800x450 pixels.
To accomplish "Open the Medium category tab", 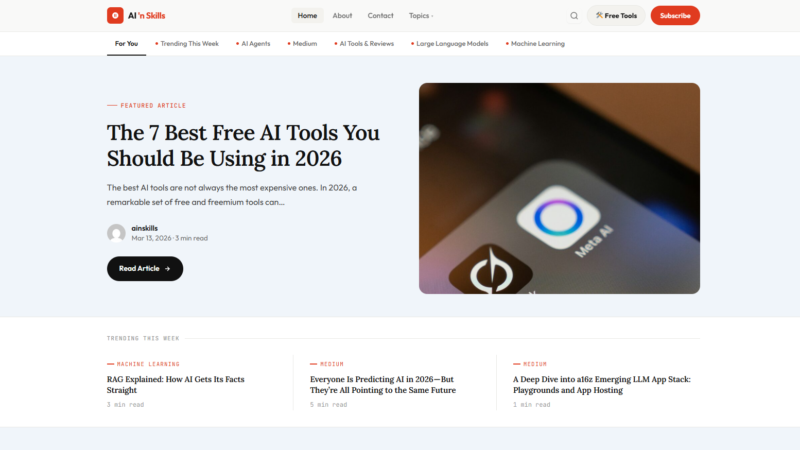I will click(302, 44).
